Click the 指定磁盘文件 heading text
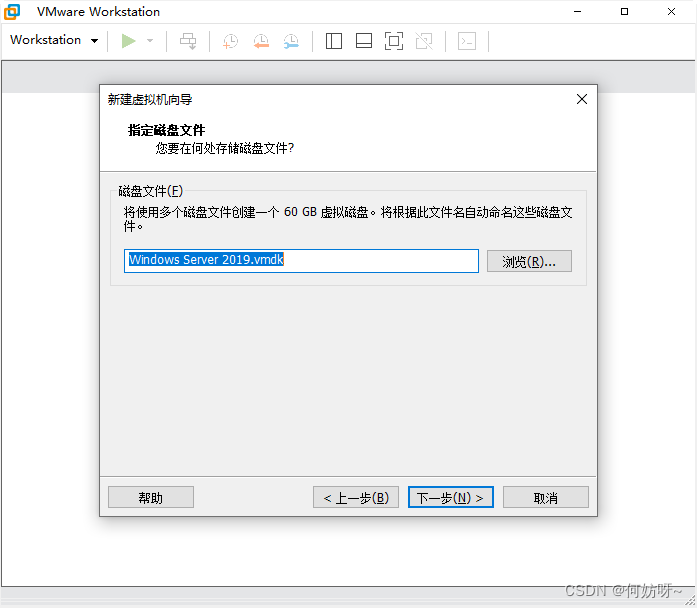The image size is (697, 608). pos(166,130)
